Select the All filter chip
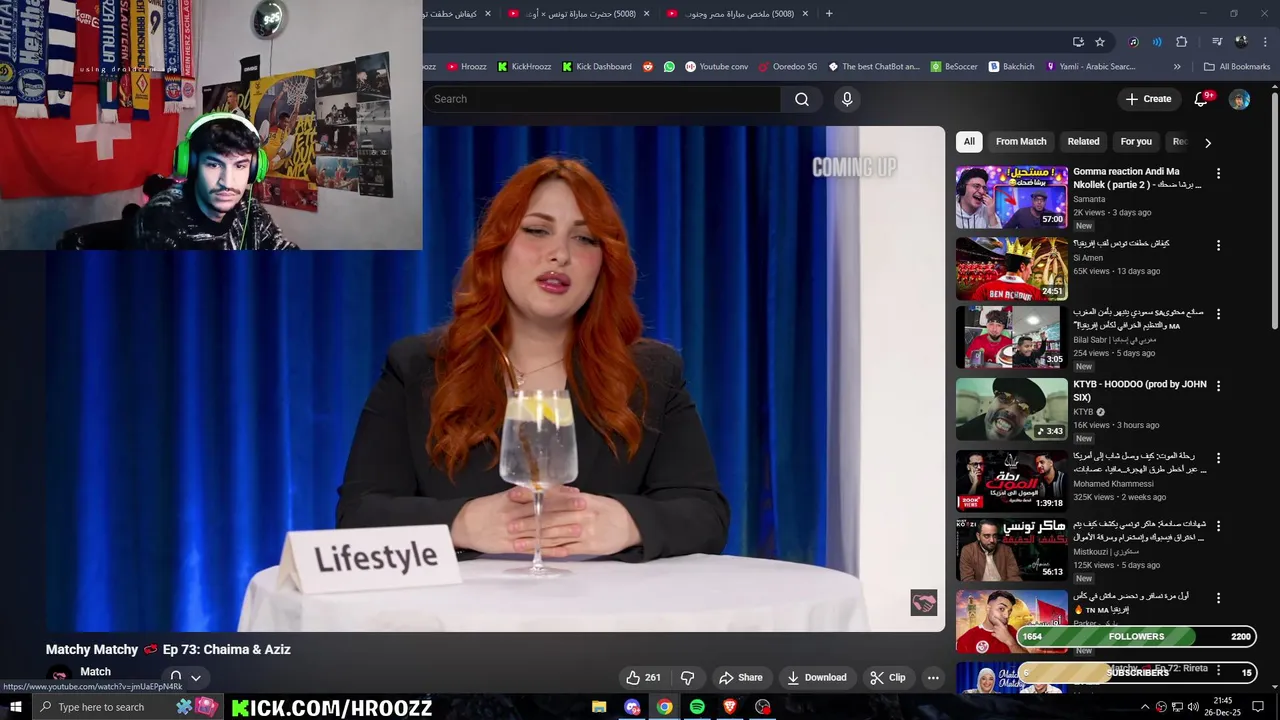1280x720 pixels. coord(969,142)
